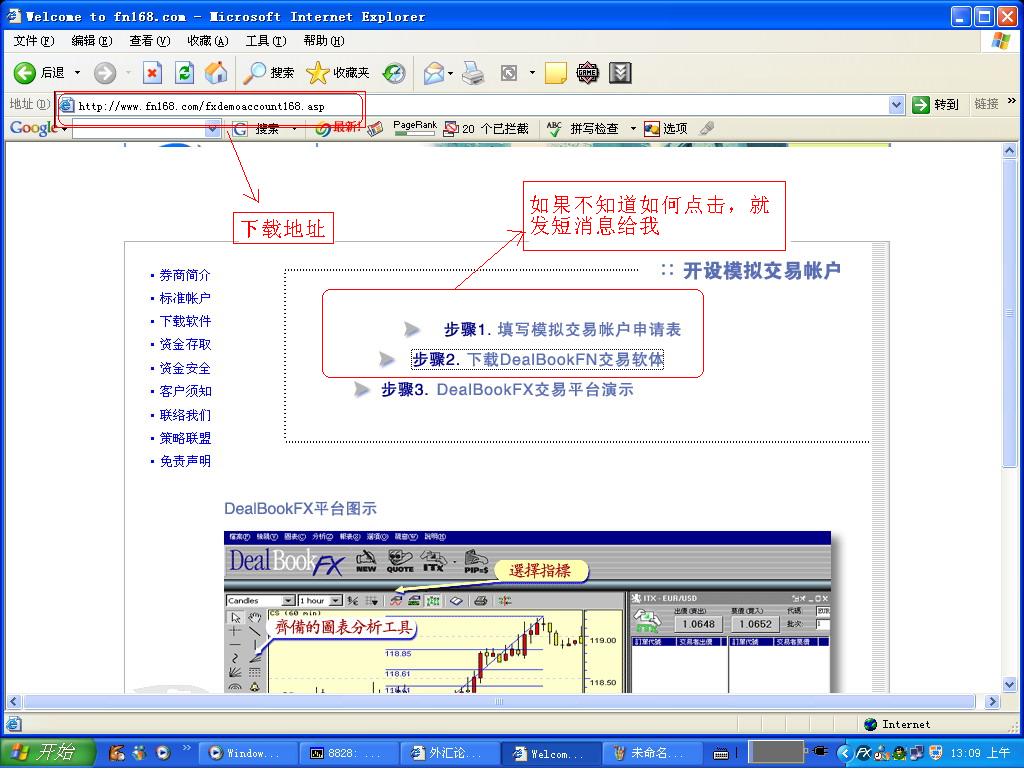This screenshot has width=1024, height=773.
Task: Open the 收藏(A) menu
Action: (208, 40)
